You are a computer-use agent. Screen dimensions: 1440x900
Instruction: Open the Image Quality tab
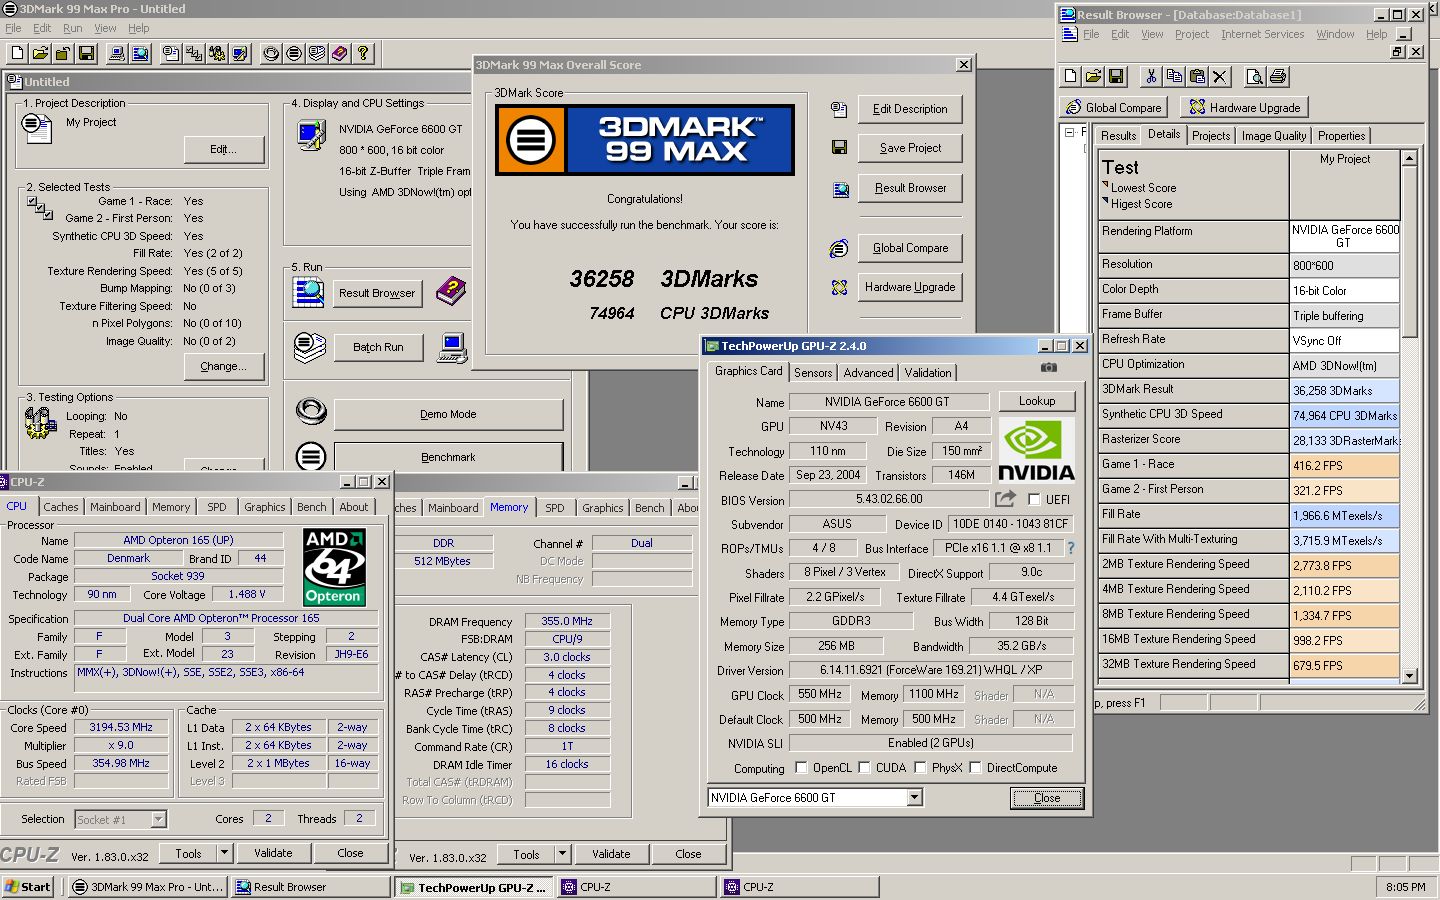point(1273,136)
